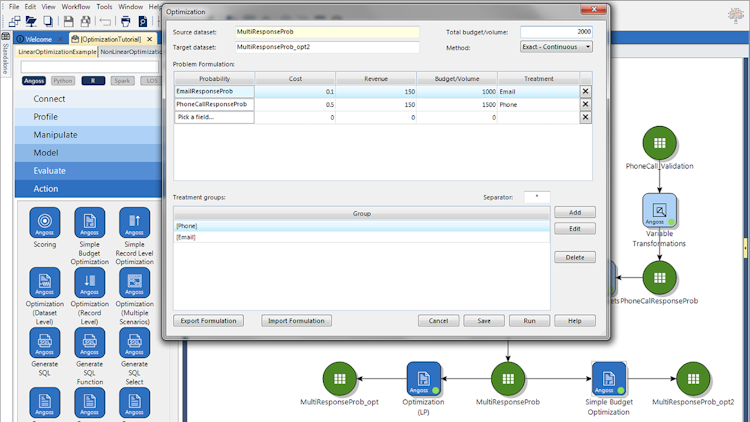Click Add to create a treatment group
The image size is (750, 422).
(x=575, y=212)
